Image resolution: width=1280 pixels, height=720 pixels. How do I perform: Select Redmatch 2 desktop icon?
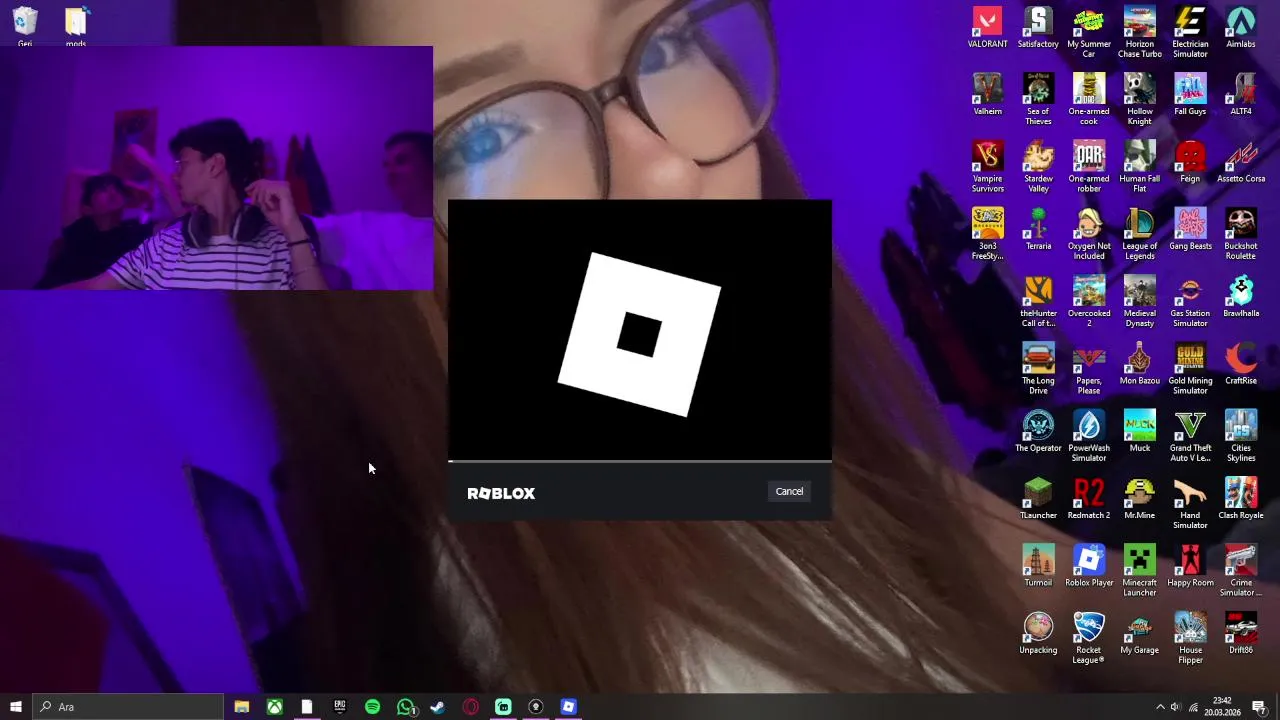[x=1089, y=499]
